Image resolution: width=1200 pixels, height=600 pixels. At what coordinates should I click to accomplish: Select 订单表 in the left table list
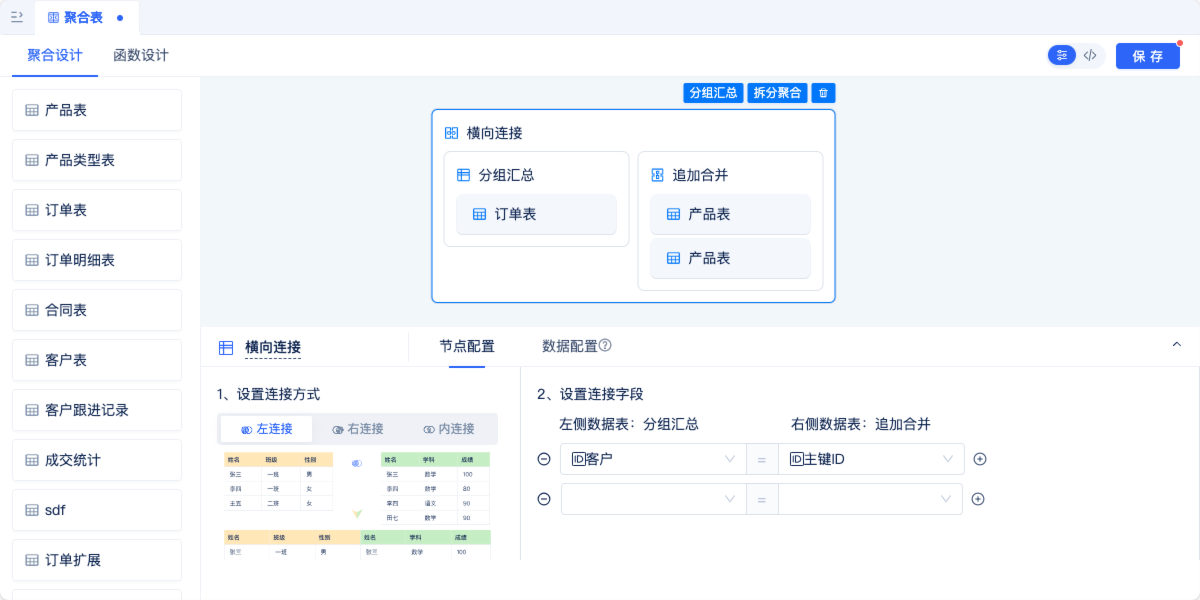pyautogui.click(x=97, y=210)
